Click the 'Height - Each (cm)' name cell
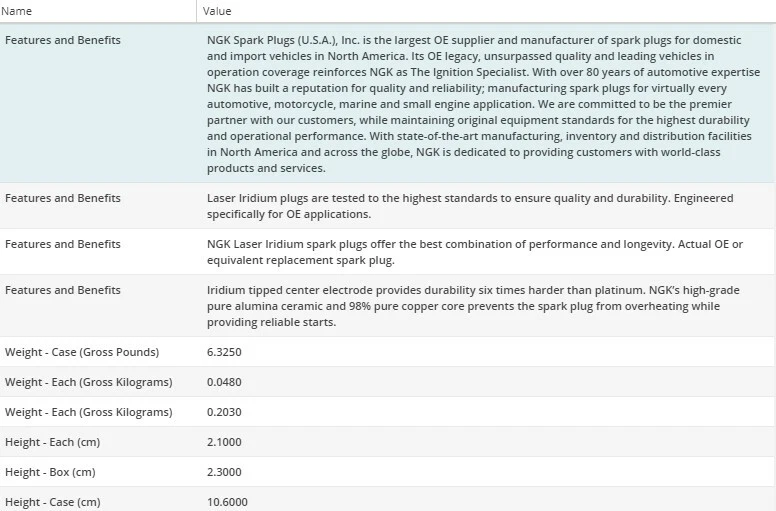 (x=52, y=442)
